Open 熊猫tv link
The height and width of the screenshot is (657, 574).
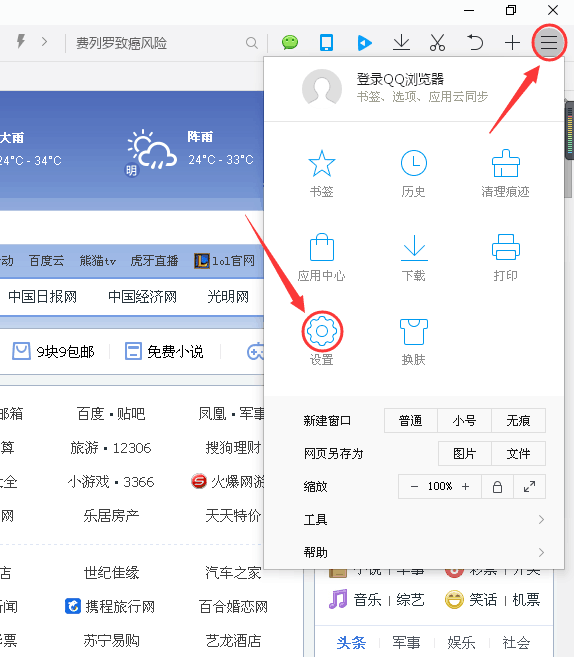[x=98, y=261]
